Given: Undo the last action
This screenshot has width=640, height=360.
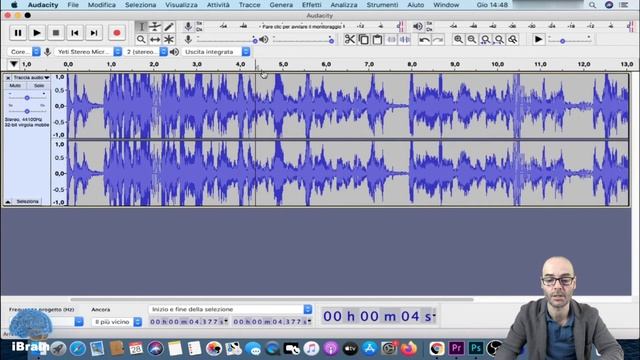Looking at the screenshot, I should [x=424, y=40].
